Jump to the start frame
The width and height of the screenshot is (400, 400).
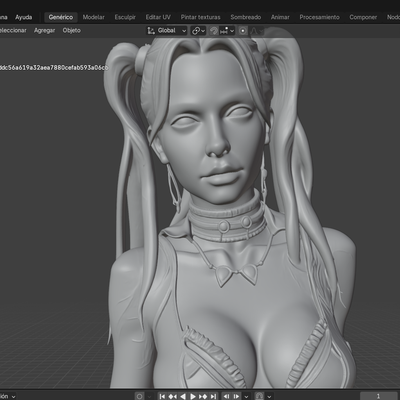pyautogui.click(x=162, y=396)
